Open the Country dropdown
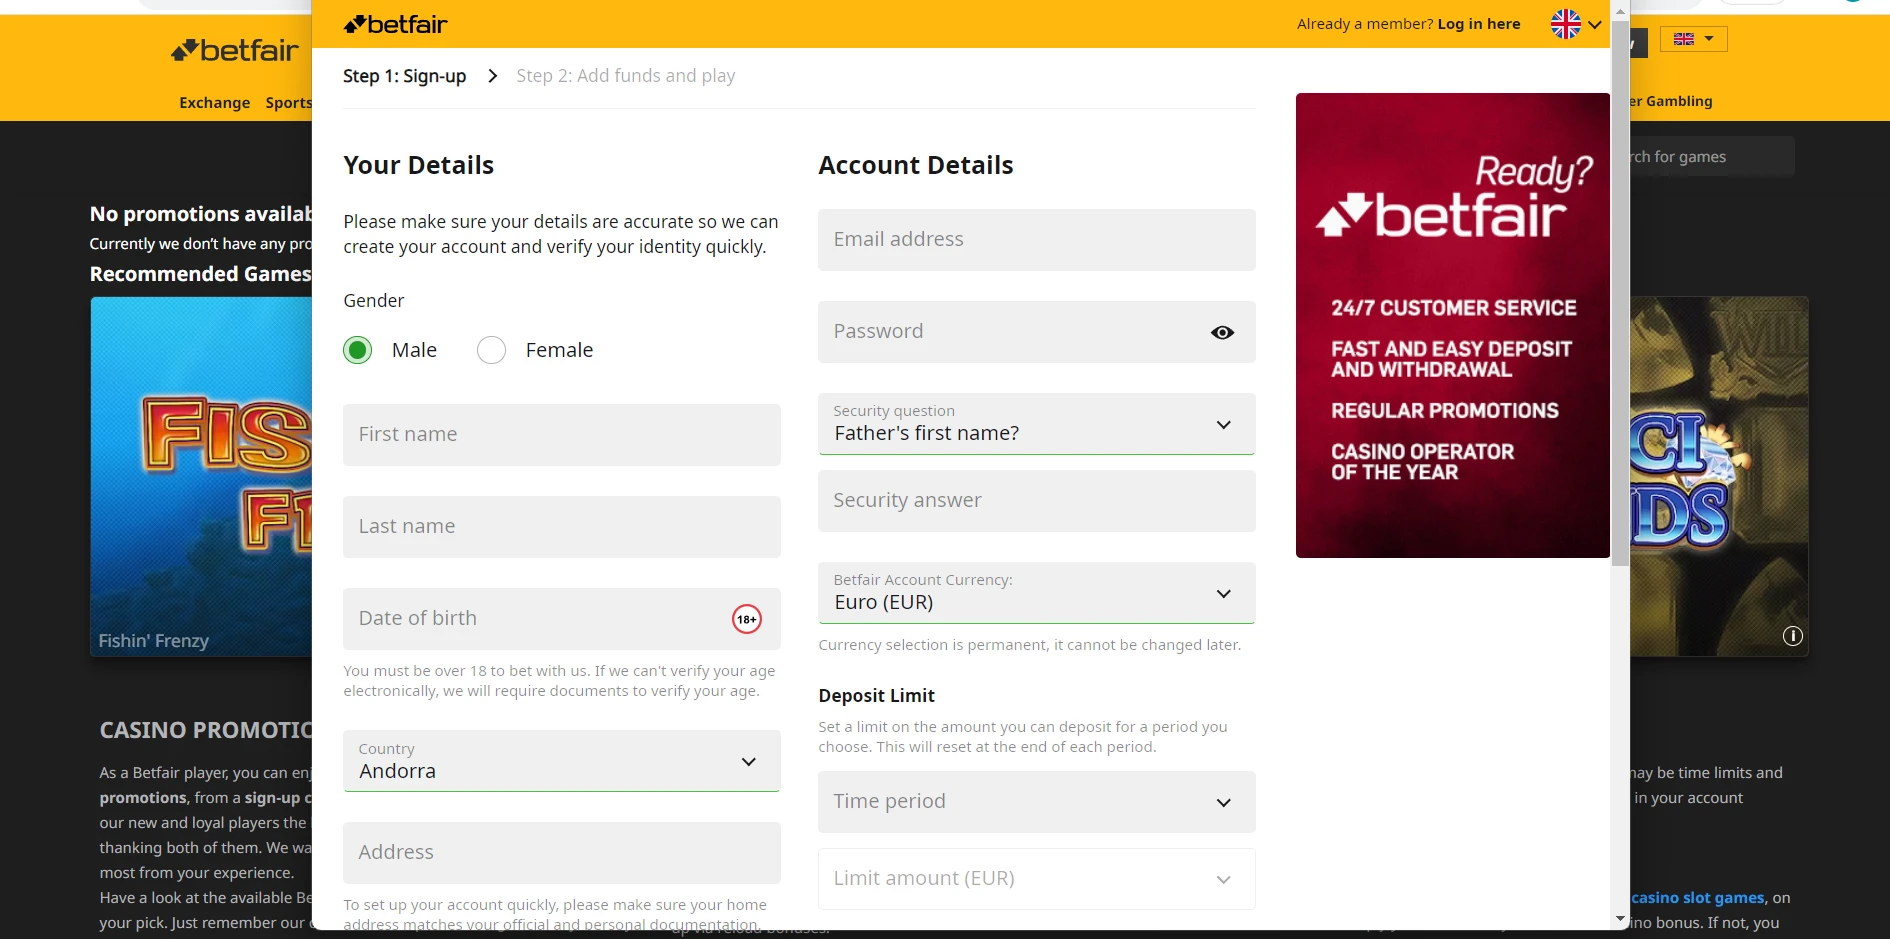Viewport: 1890px width, 939px height. pyautogui.click(x=561, y=761)
